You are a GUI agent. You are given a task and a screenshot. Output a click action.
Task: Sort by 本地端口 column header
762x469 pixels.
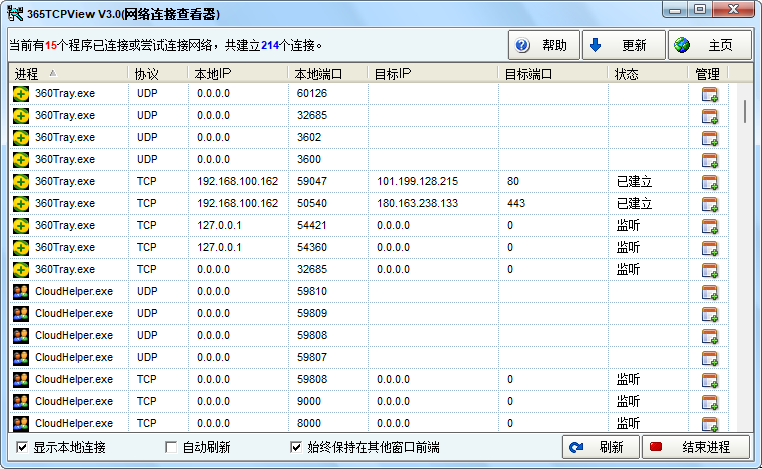click(x=328, y=73)
